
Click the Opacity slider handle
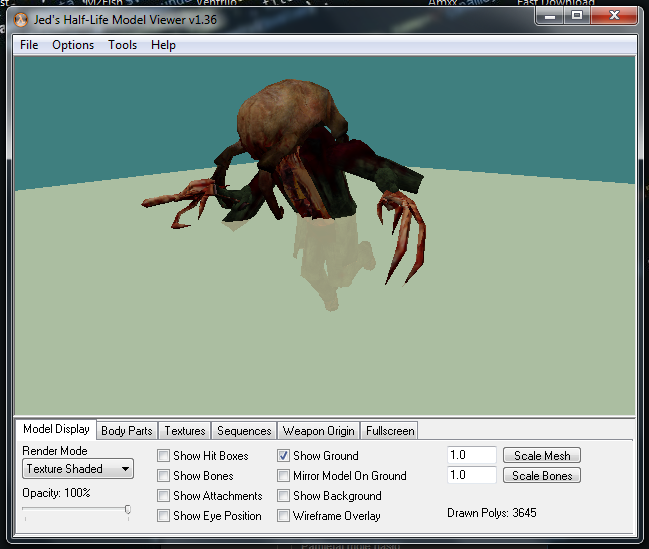pyautogui.click(x=128, y=509)
